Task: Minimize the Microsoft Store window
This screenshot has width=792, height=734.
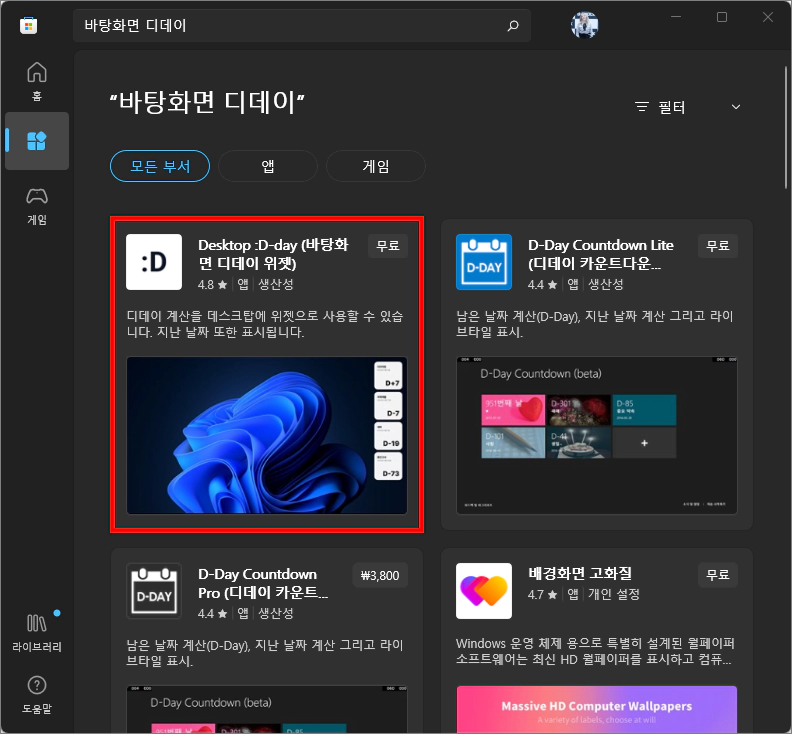Action: (676, 17)
